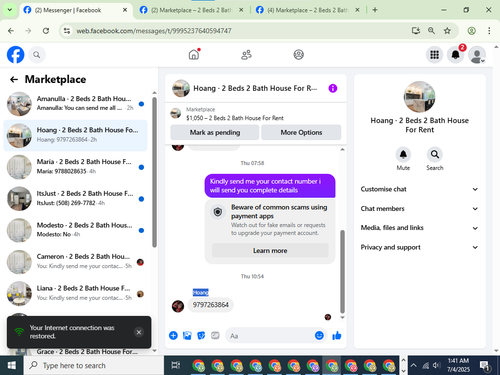The image size is (500, 375).
Task: Open the Windows notification center icon
Action: tap(485, 366)
